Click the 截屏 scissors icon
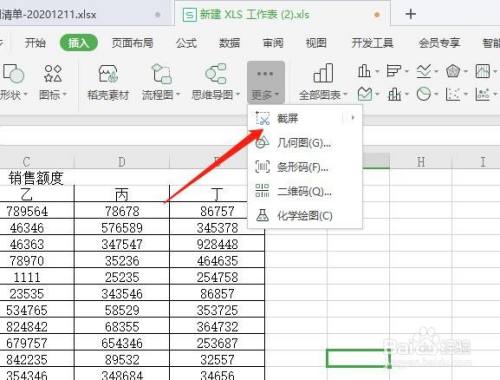 click(x=263, y=118)
